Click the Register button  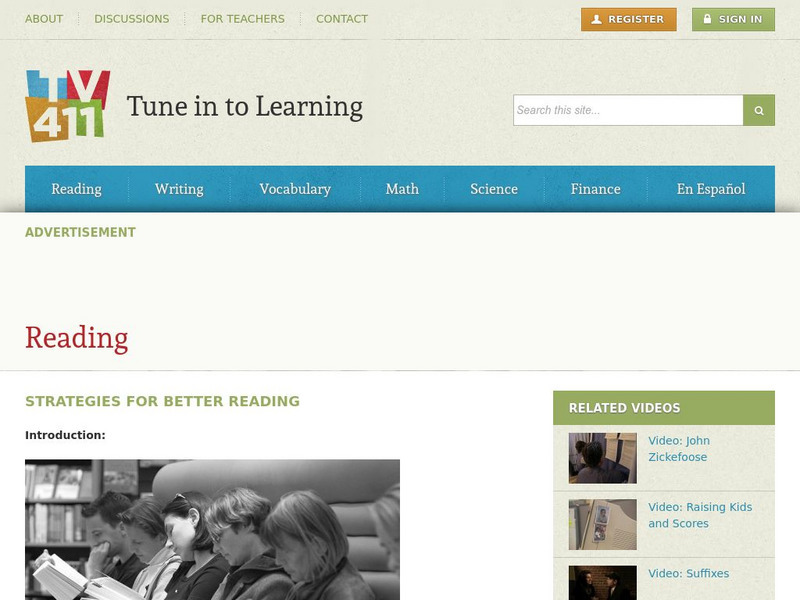629,19
